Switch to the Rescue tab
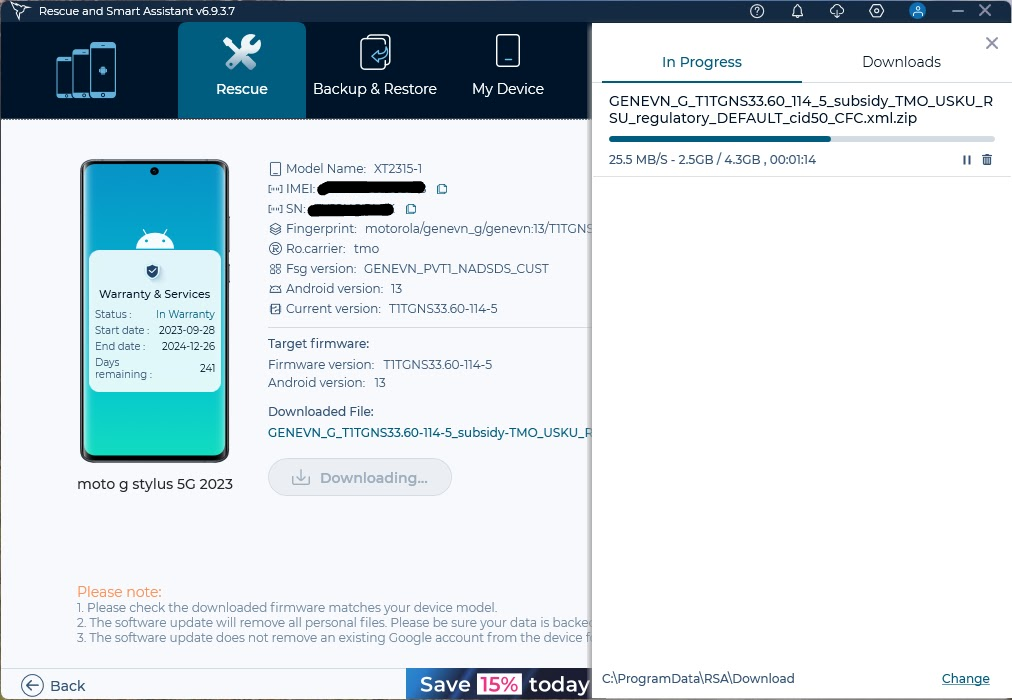1012x700 pixels. [242, 70]
